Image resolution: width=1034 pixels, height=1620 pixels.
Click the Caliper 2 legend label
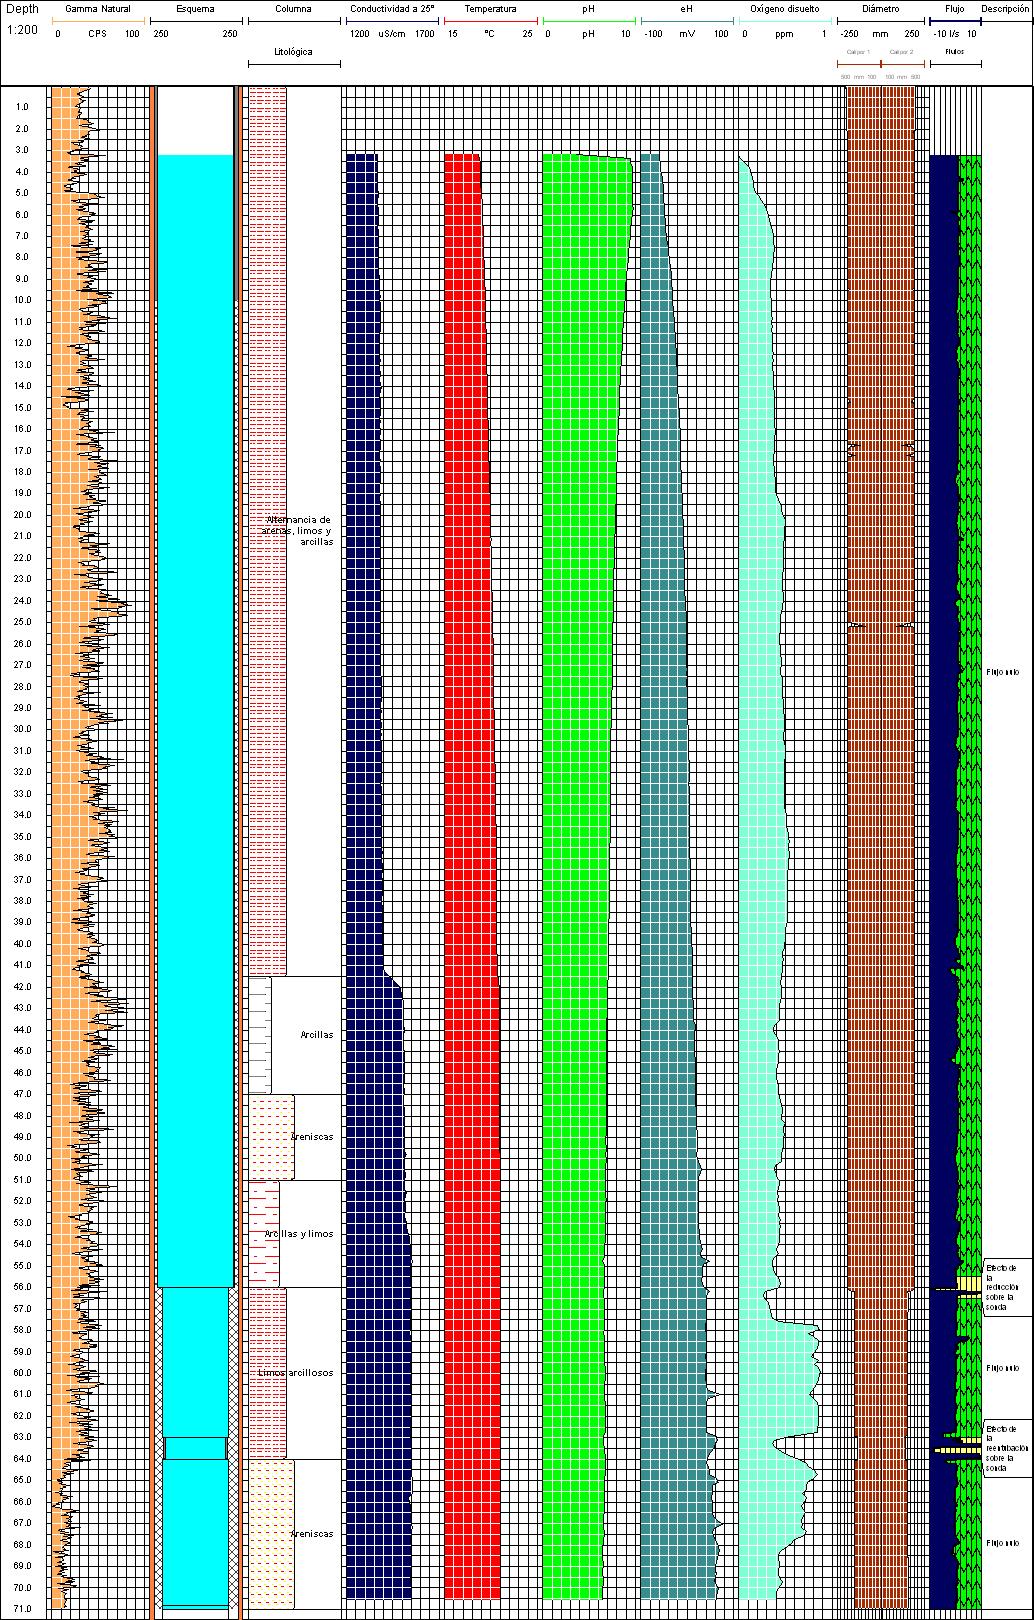[x=901, y=51]
